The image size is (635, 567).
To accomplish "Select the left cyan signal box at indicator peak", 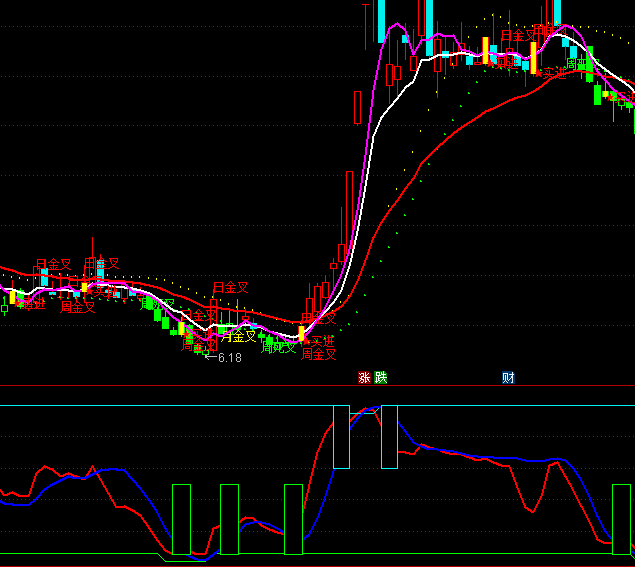I will 341,436.
